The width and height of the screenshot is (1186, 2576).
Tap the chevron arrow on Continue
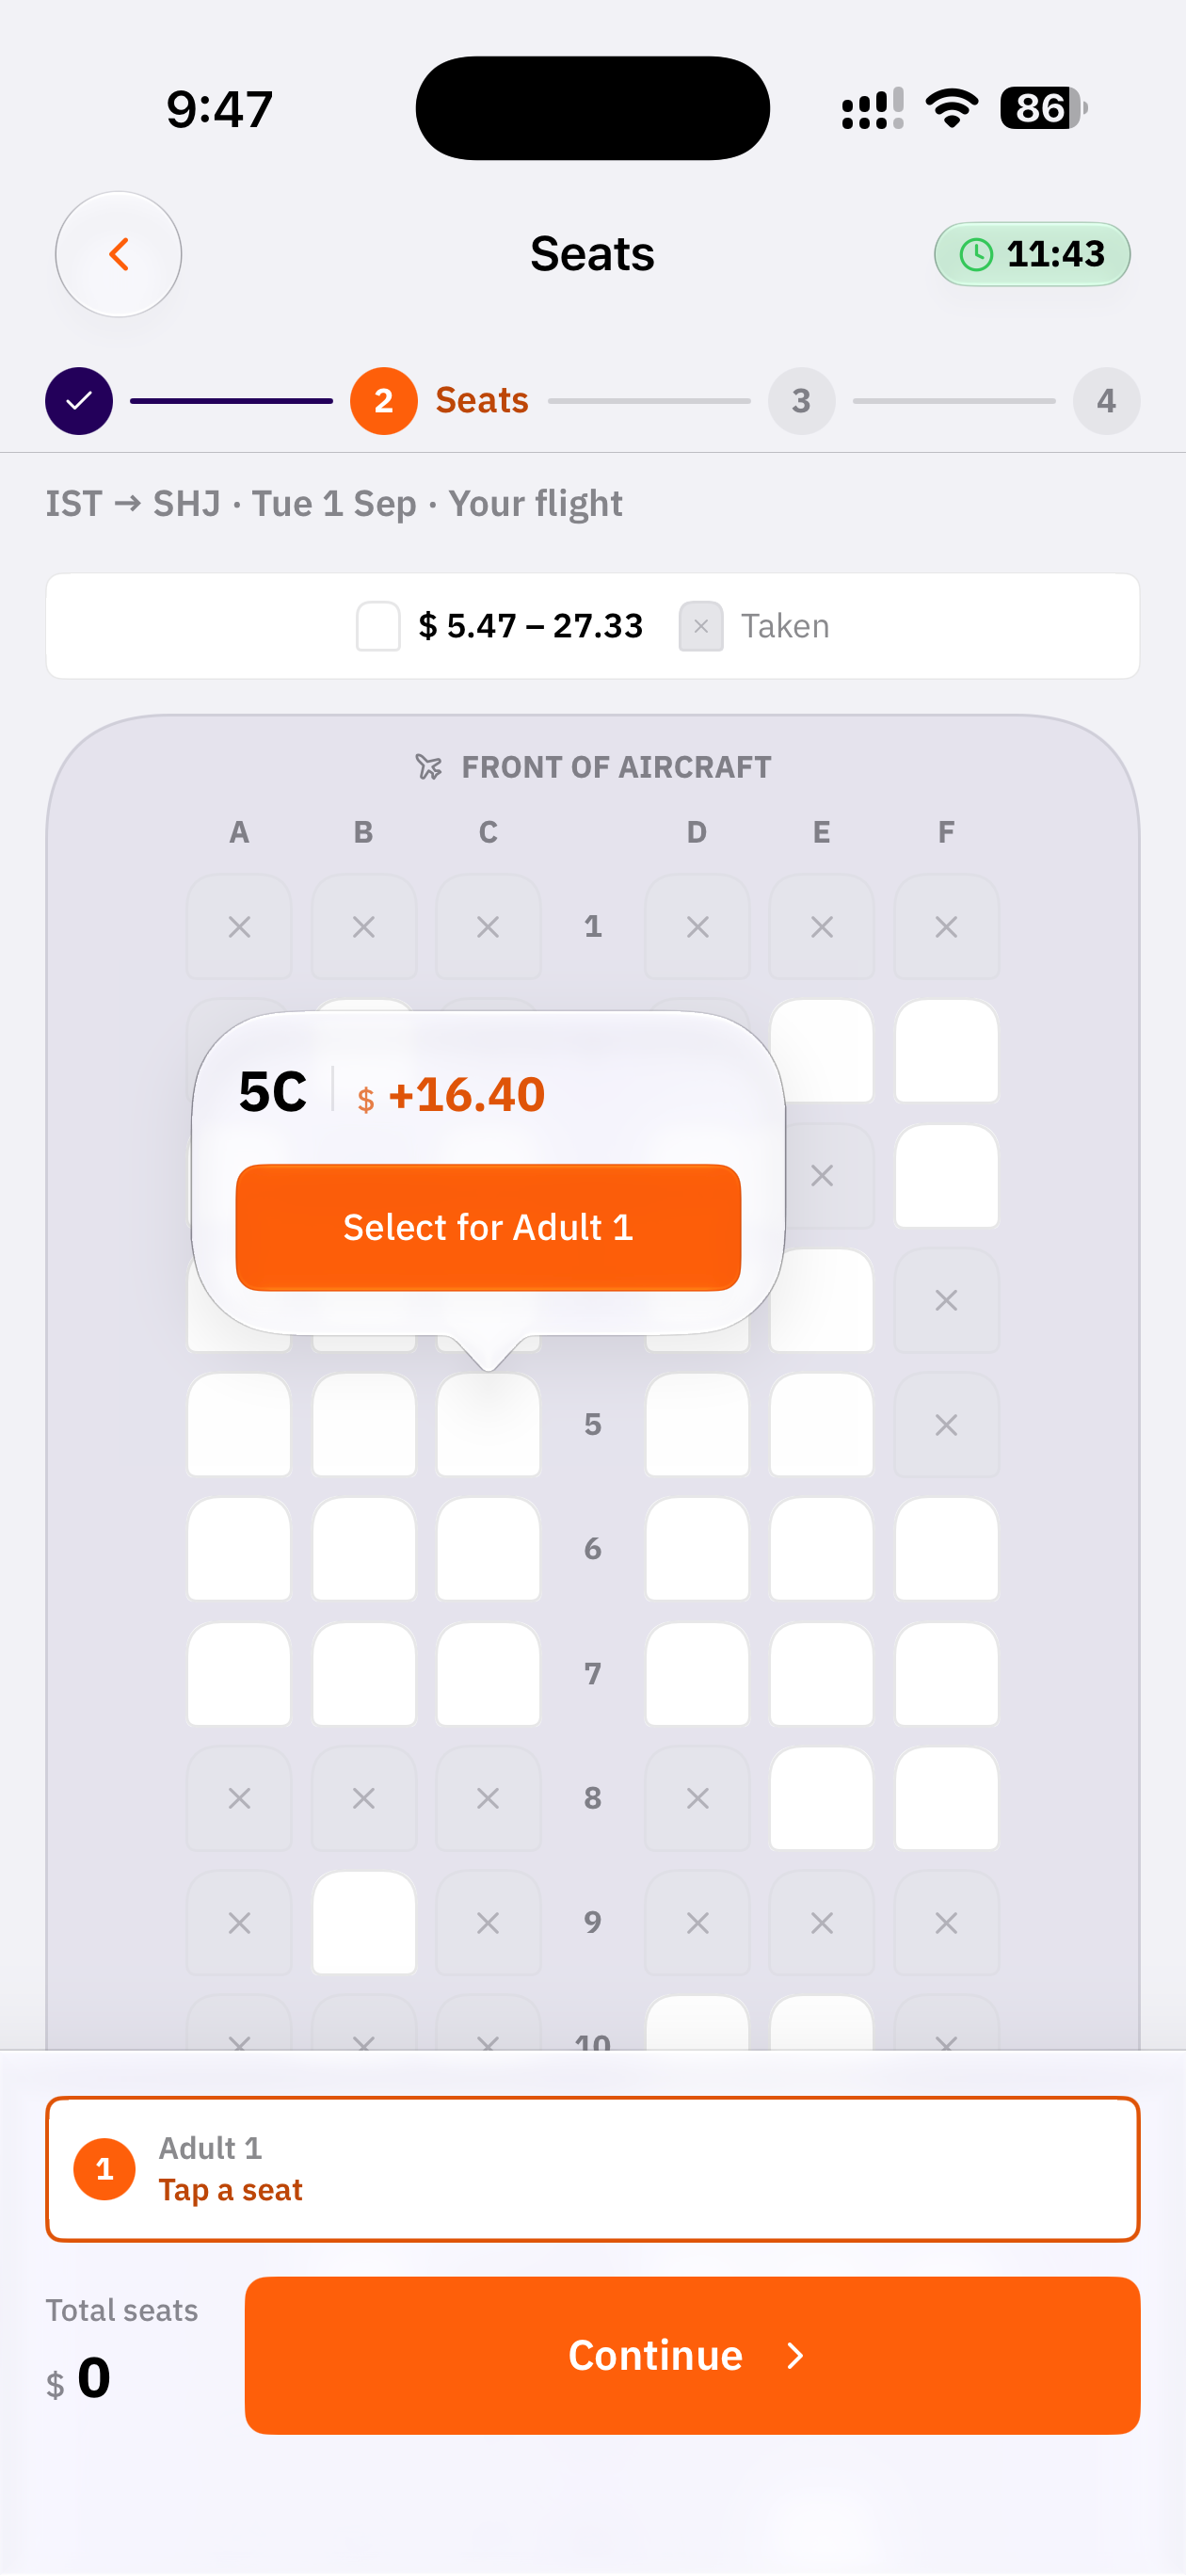pyautogui.click(x=795, y=2356)
